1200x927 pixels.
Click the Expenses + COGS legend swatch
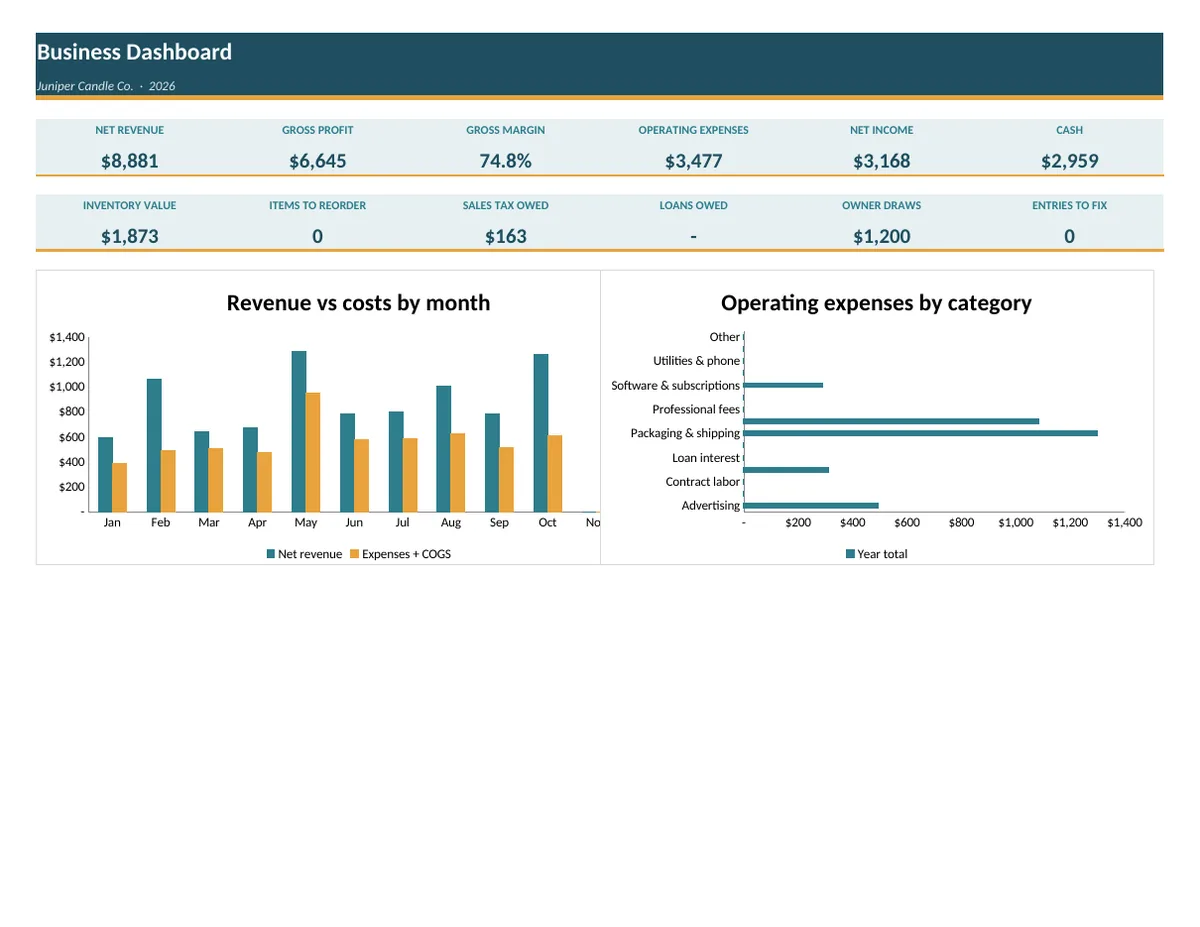pyautogui.click(x=354, y=554)
